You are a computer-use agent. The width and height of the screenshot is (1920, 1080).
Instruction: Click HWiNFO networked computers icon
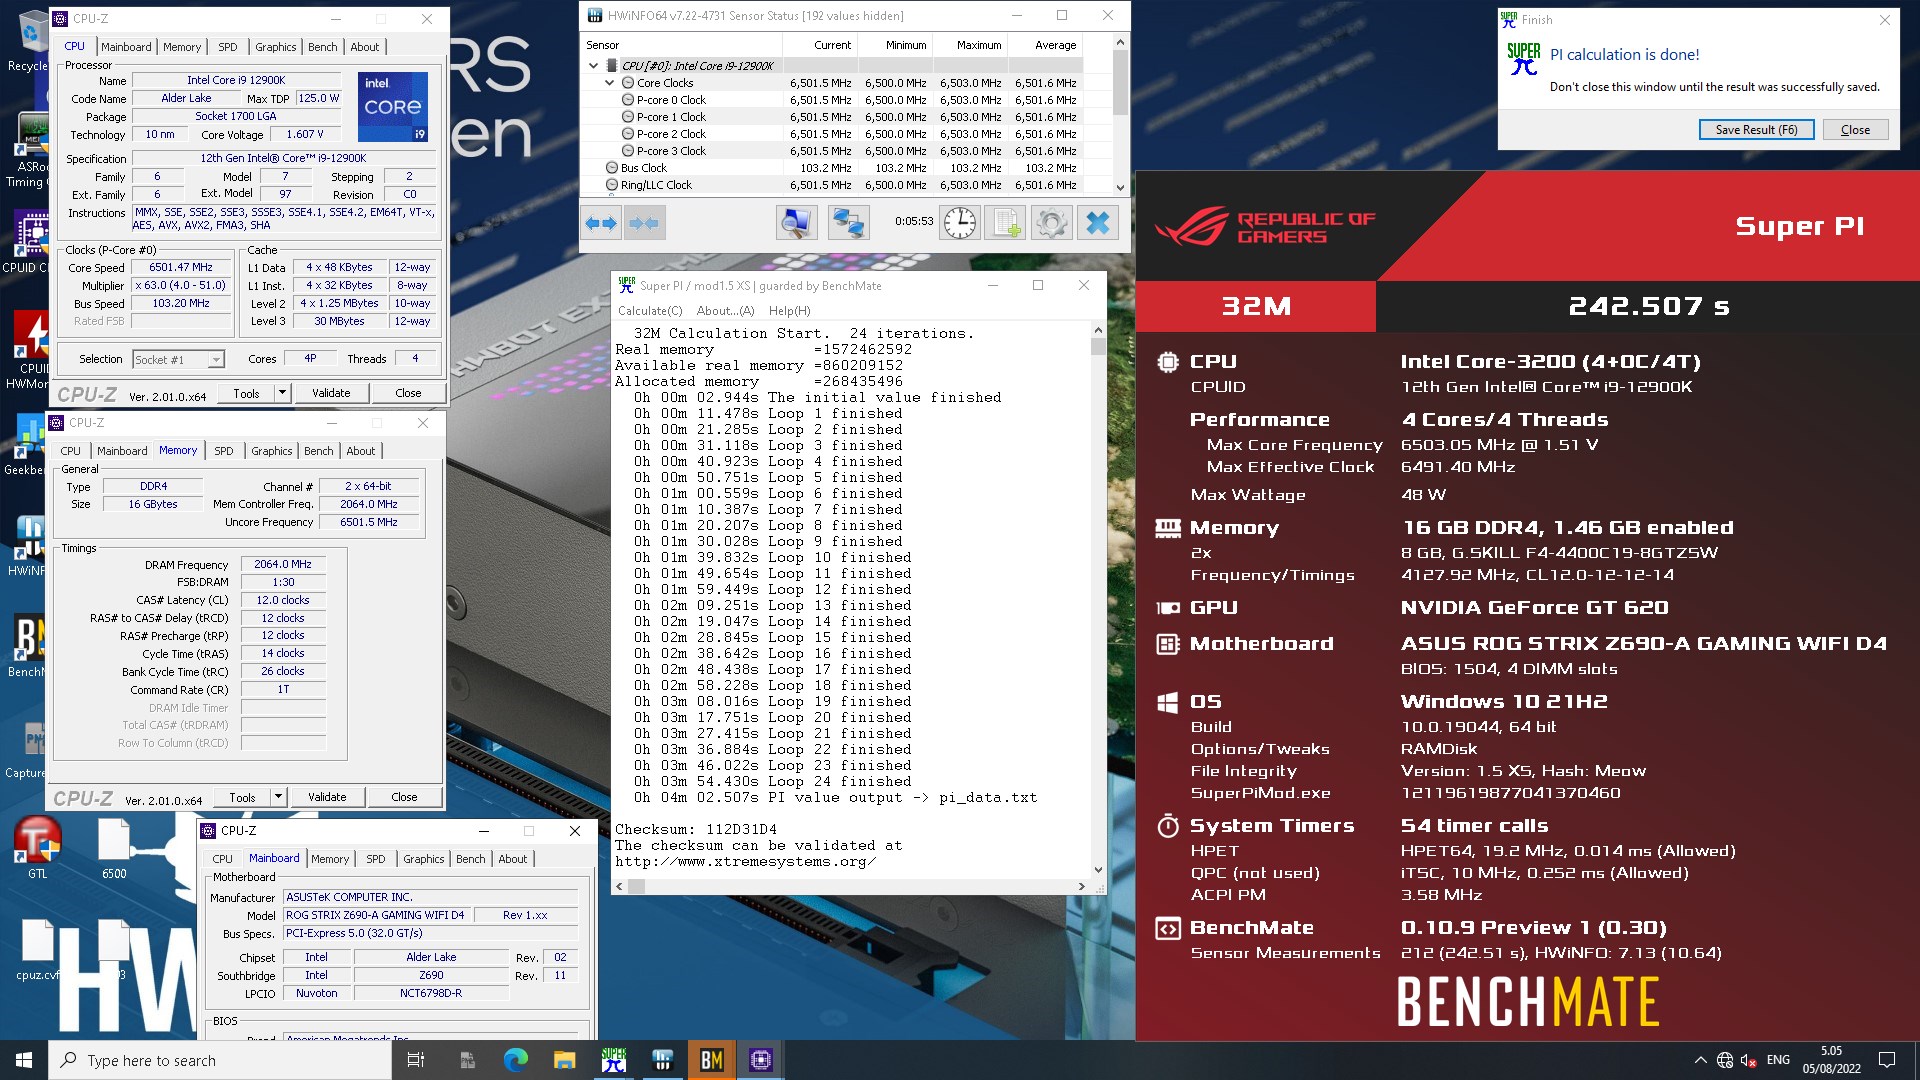[848, 223]
